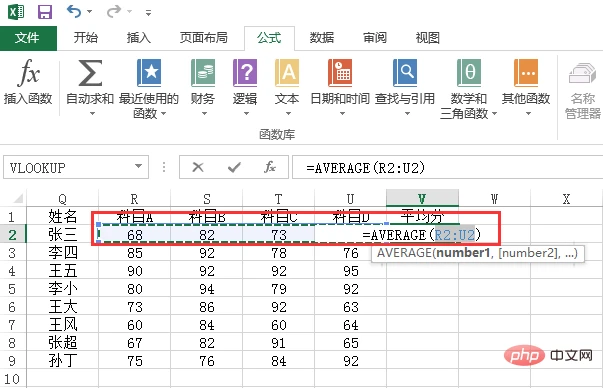Open the 数学和三角函数 book icon
This screenshot has width=603, height=388.
click(469, 73)
